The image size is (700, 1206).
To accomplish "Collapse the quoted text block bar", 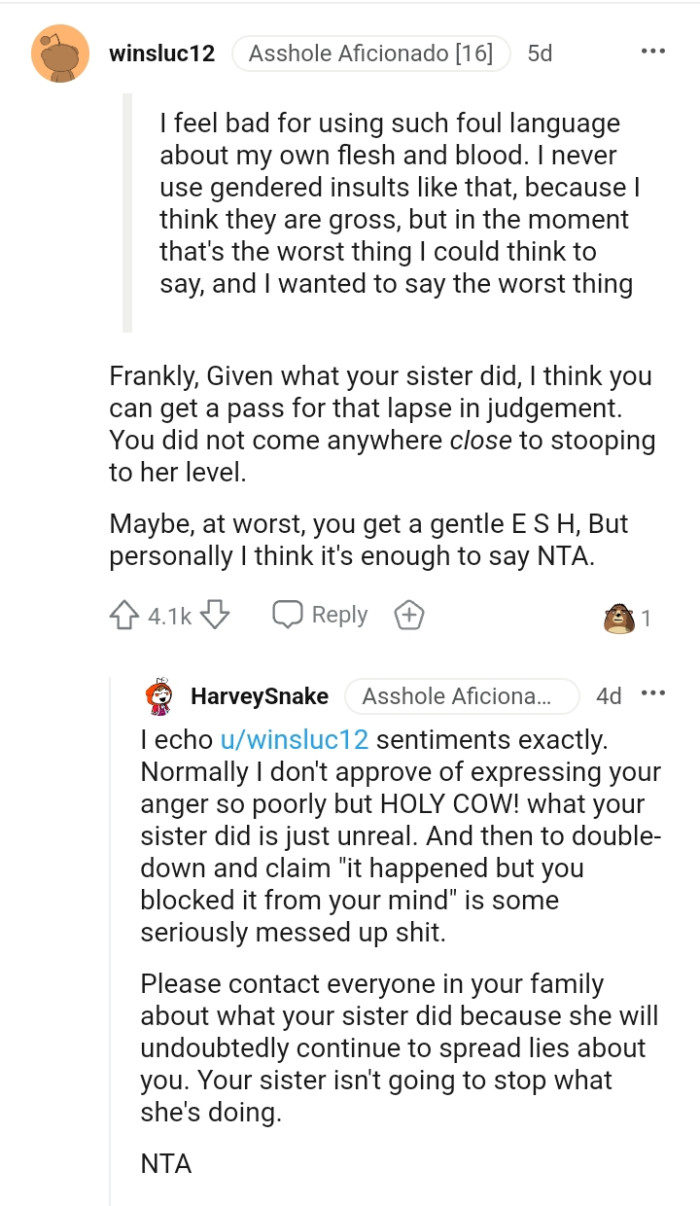I will click(x=127, y=215).
